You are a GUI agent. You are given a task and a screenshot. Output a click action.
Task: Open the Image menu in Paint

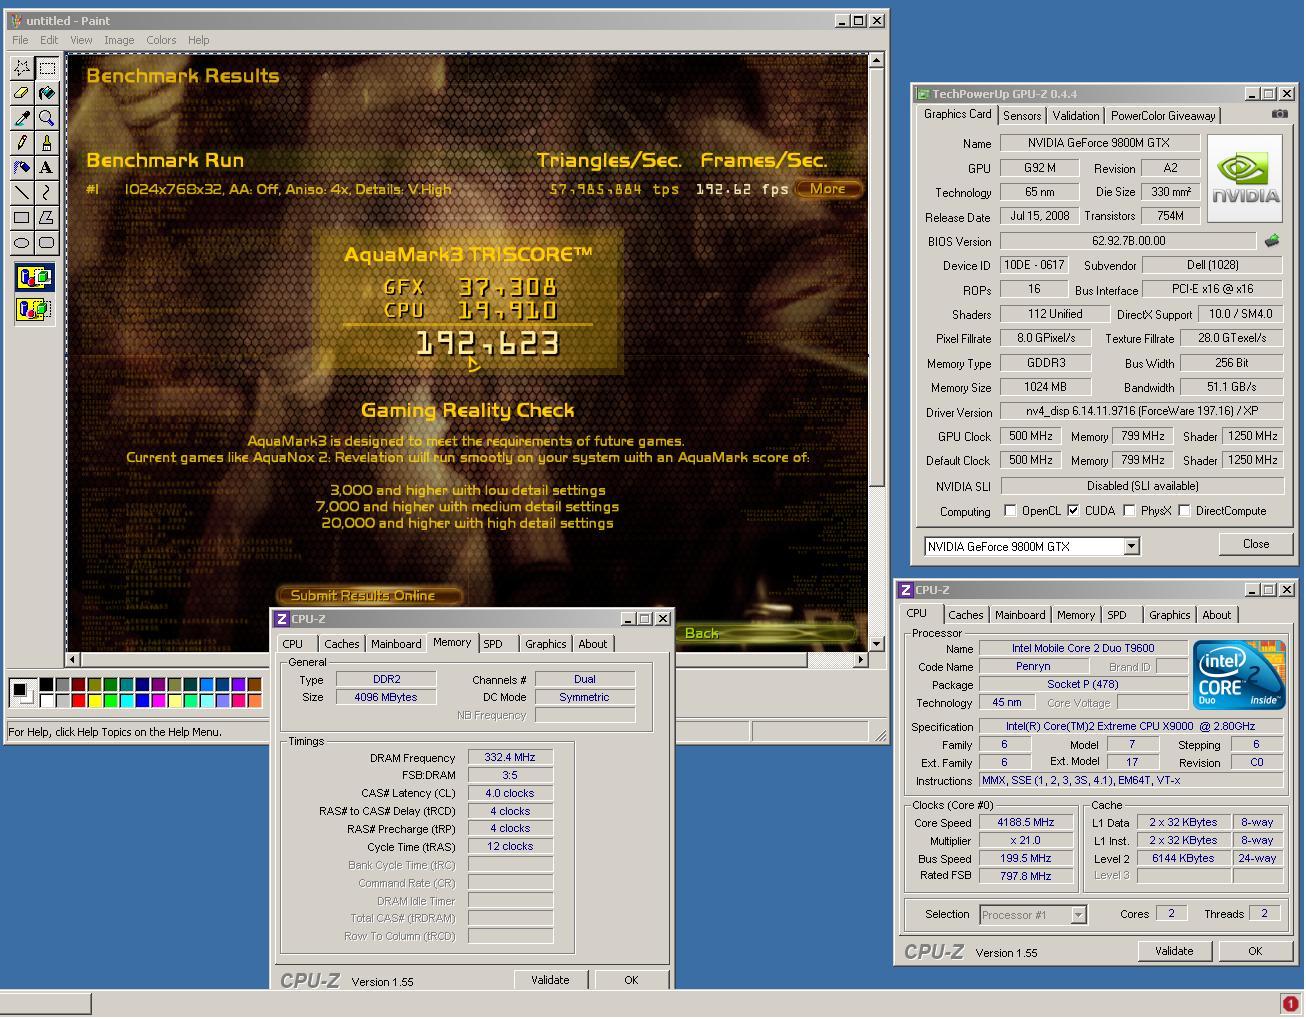pos(119,40)
